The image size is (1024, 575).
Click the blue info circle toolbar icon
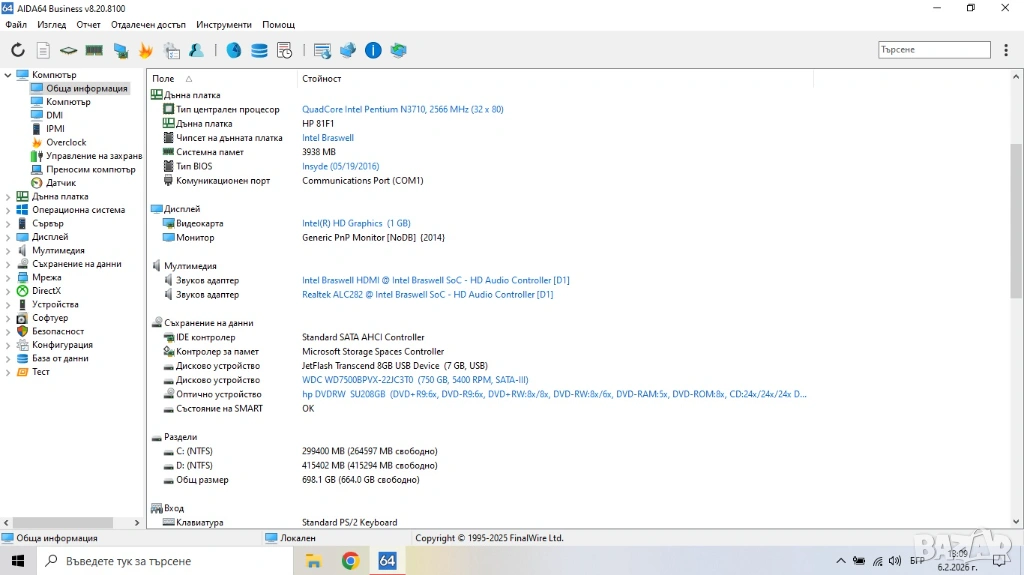(x=373, y=50)
